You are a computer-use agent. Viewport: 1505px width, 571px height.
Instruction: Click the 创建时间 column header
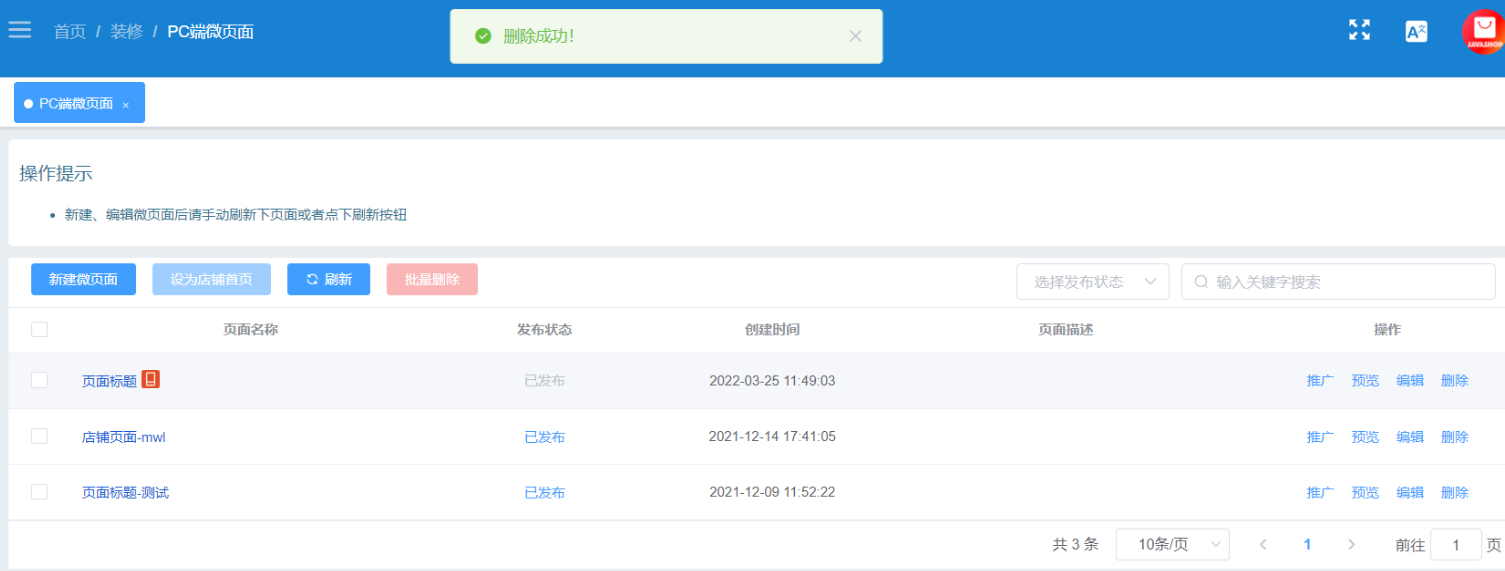coord(772,330)
